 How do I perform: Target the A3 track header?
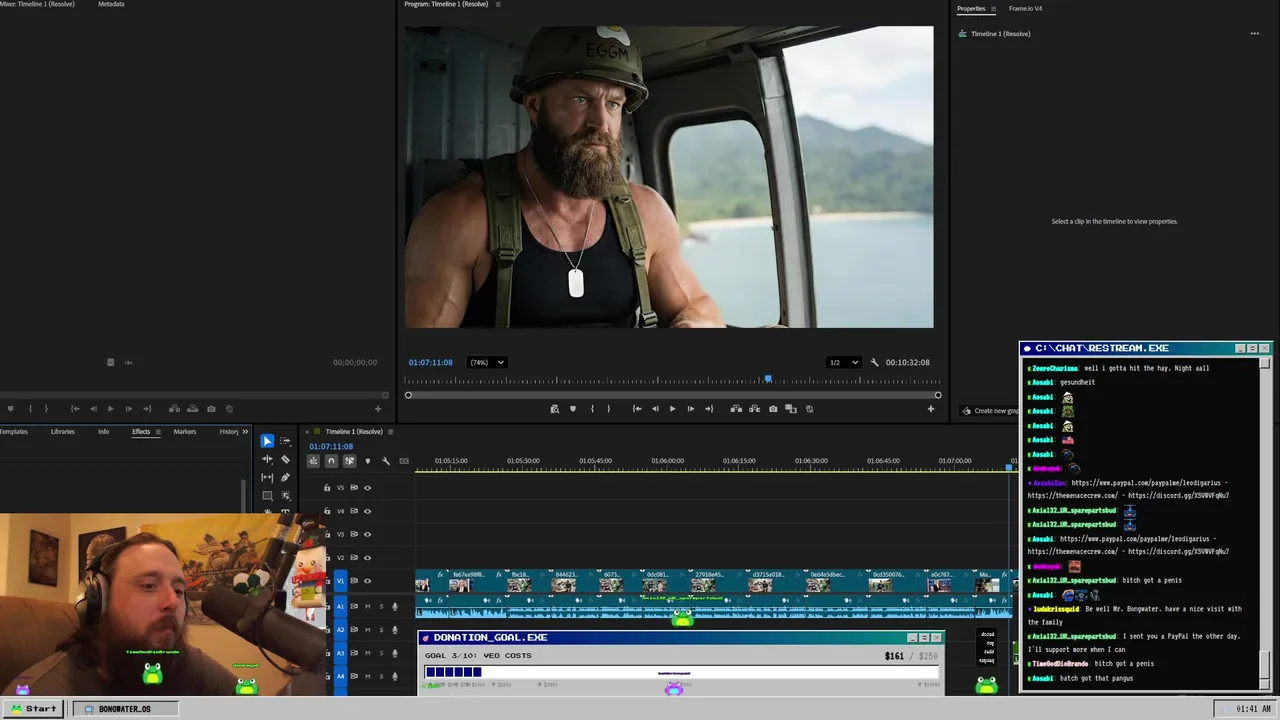pos(340,653)
